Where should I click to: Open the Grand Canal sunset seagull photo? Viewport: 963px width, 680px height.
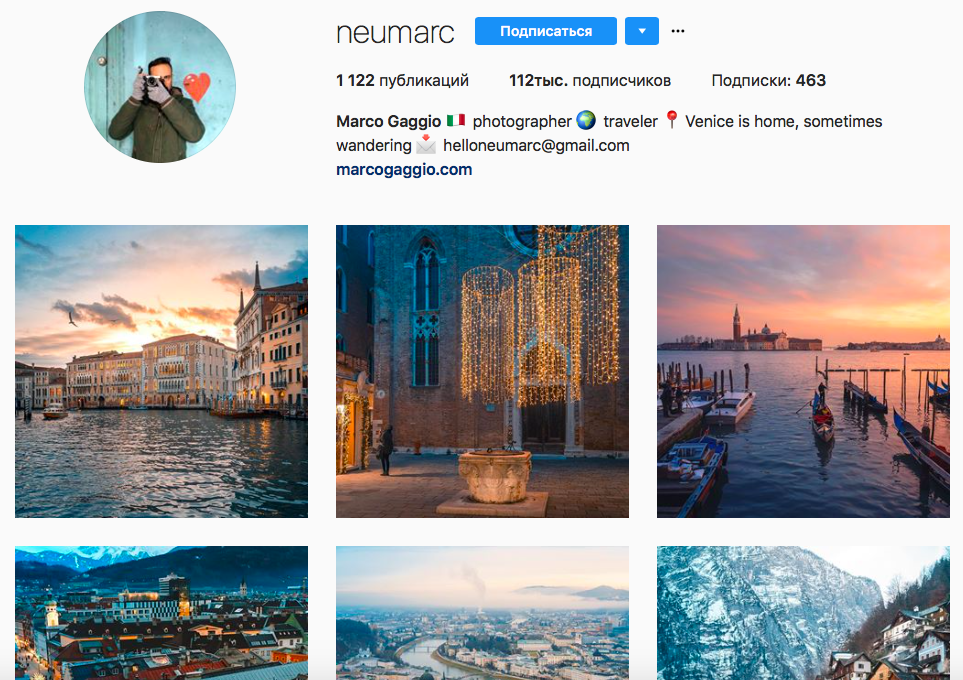point(161,371)
